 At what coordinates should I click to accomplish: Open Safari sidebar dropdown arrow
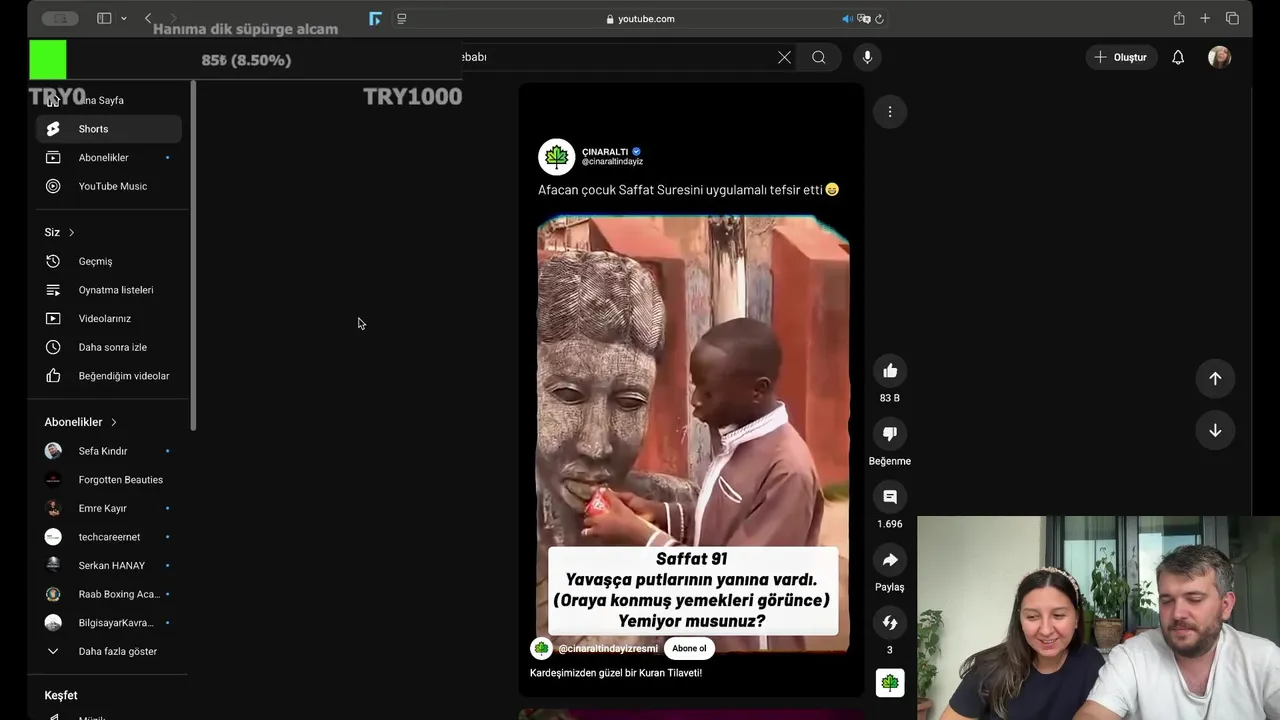pos(124,18)
